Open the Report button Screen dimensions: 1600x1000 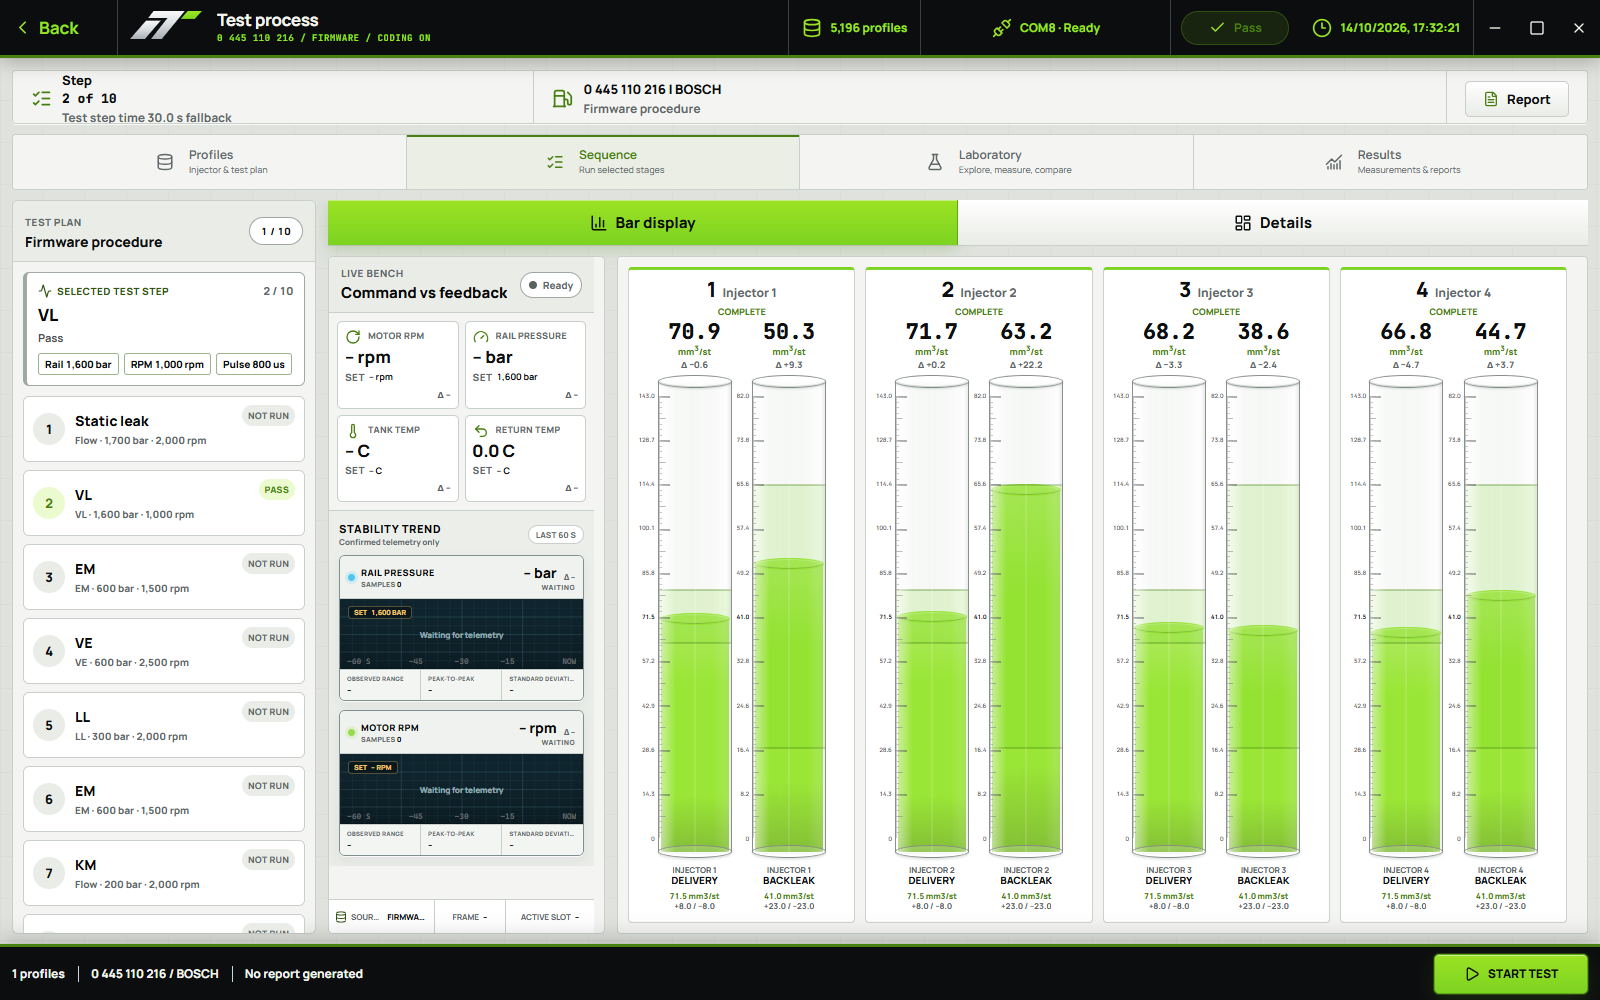[x=1516, y=99]
